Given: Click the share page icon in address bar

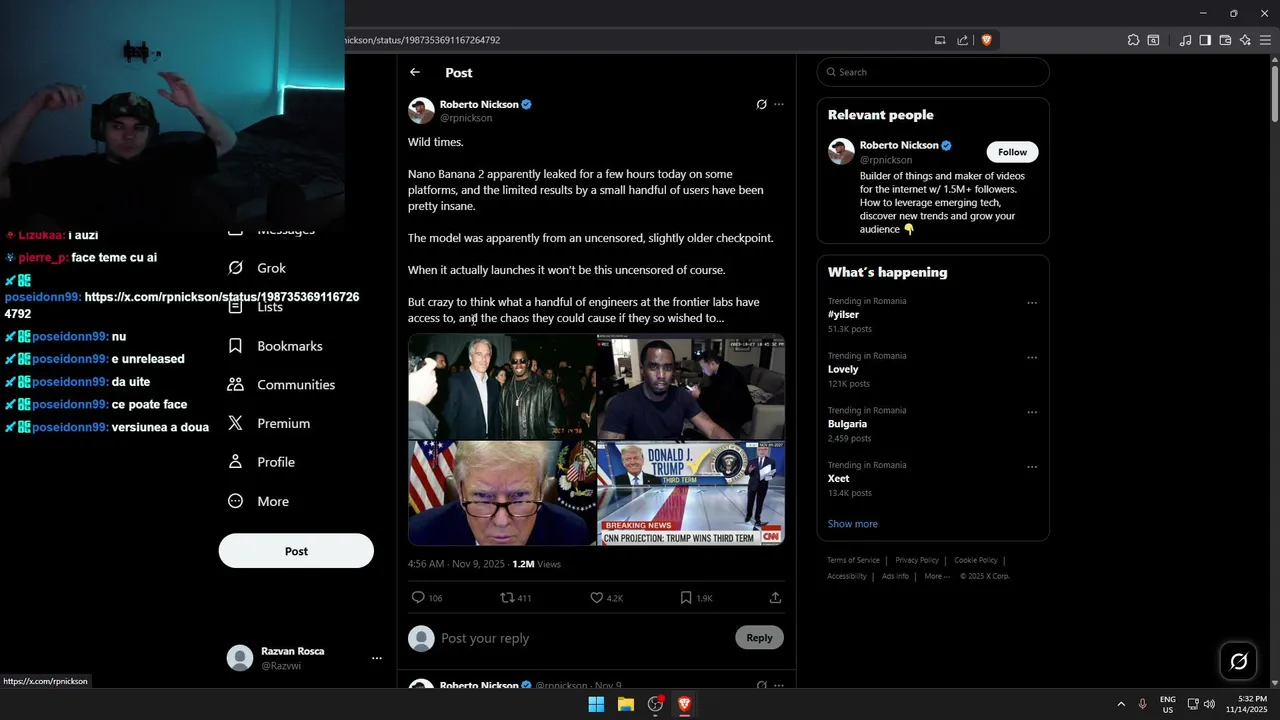Looking at the screenshot, I should pyautogui.click(x=962, y=40).
